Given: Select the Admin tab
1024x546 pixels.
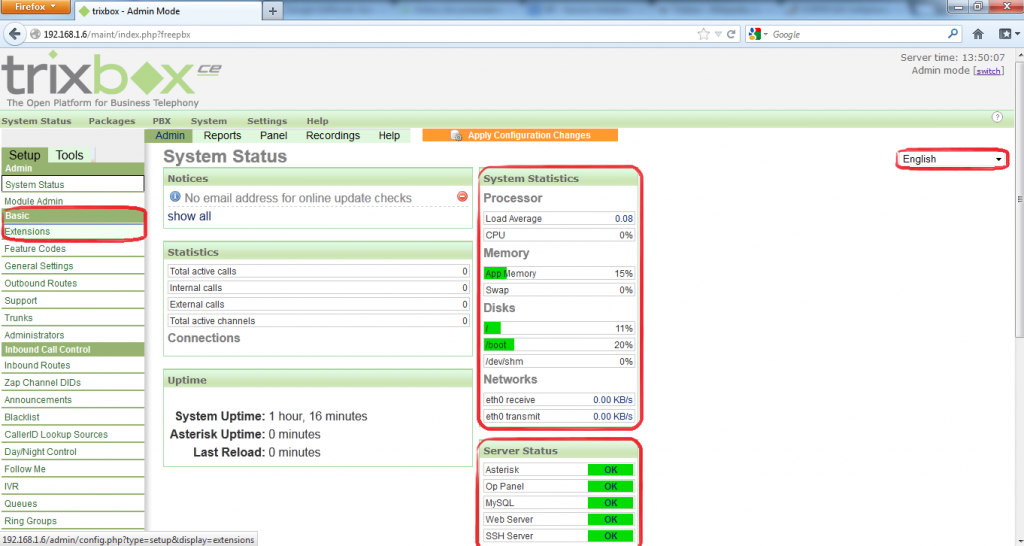Looking at the screenshot, I should 170,136.
